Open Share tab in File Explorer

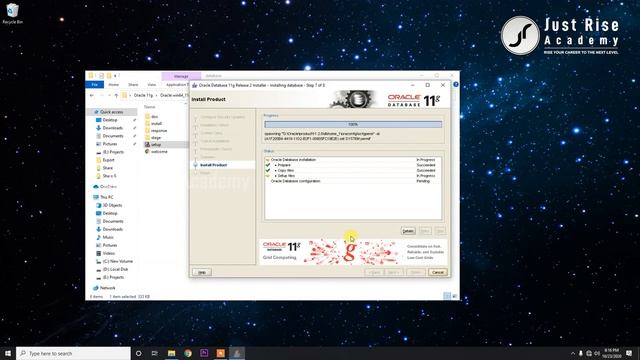click(x=133, y=84)
